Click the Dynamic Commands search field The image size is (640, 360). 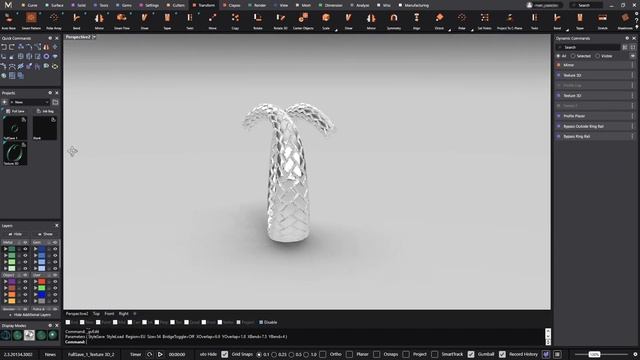pos(588,47)
